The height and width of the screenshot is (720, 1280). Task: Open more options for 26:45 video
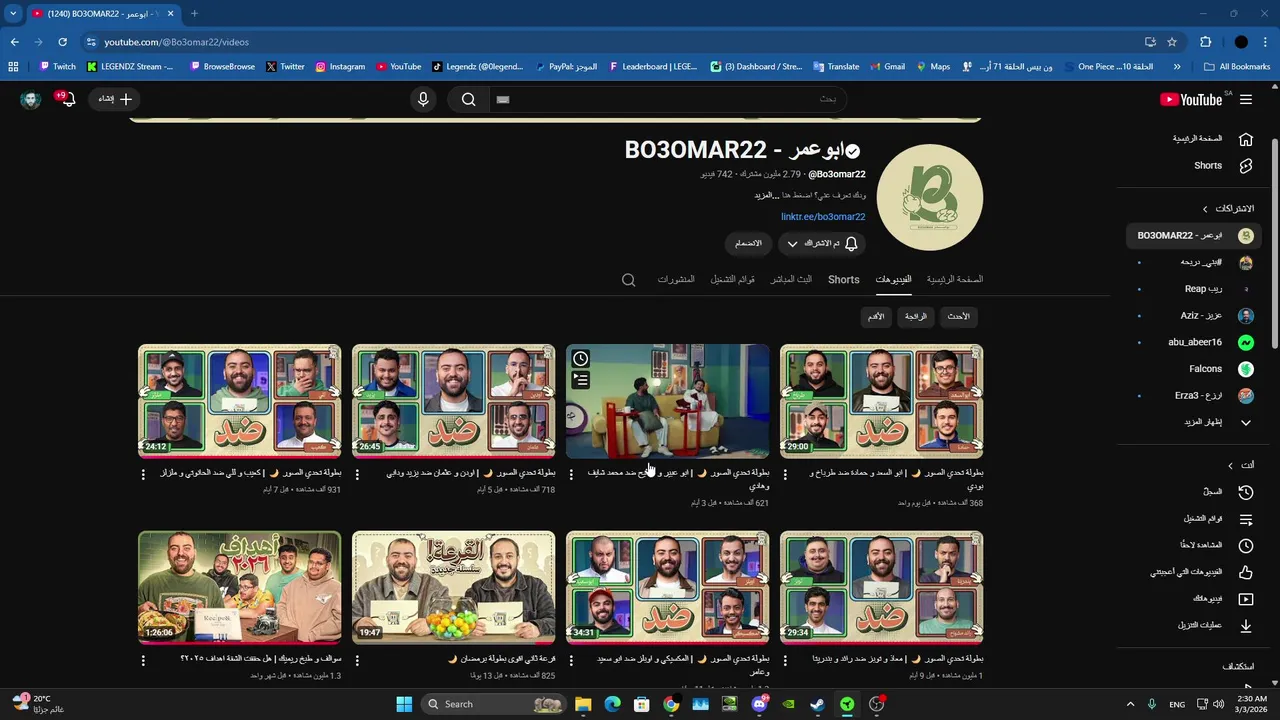pos(357,475)
